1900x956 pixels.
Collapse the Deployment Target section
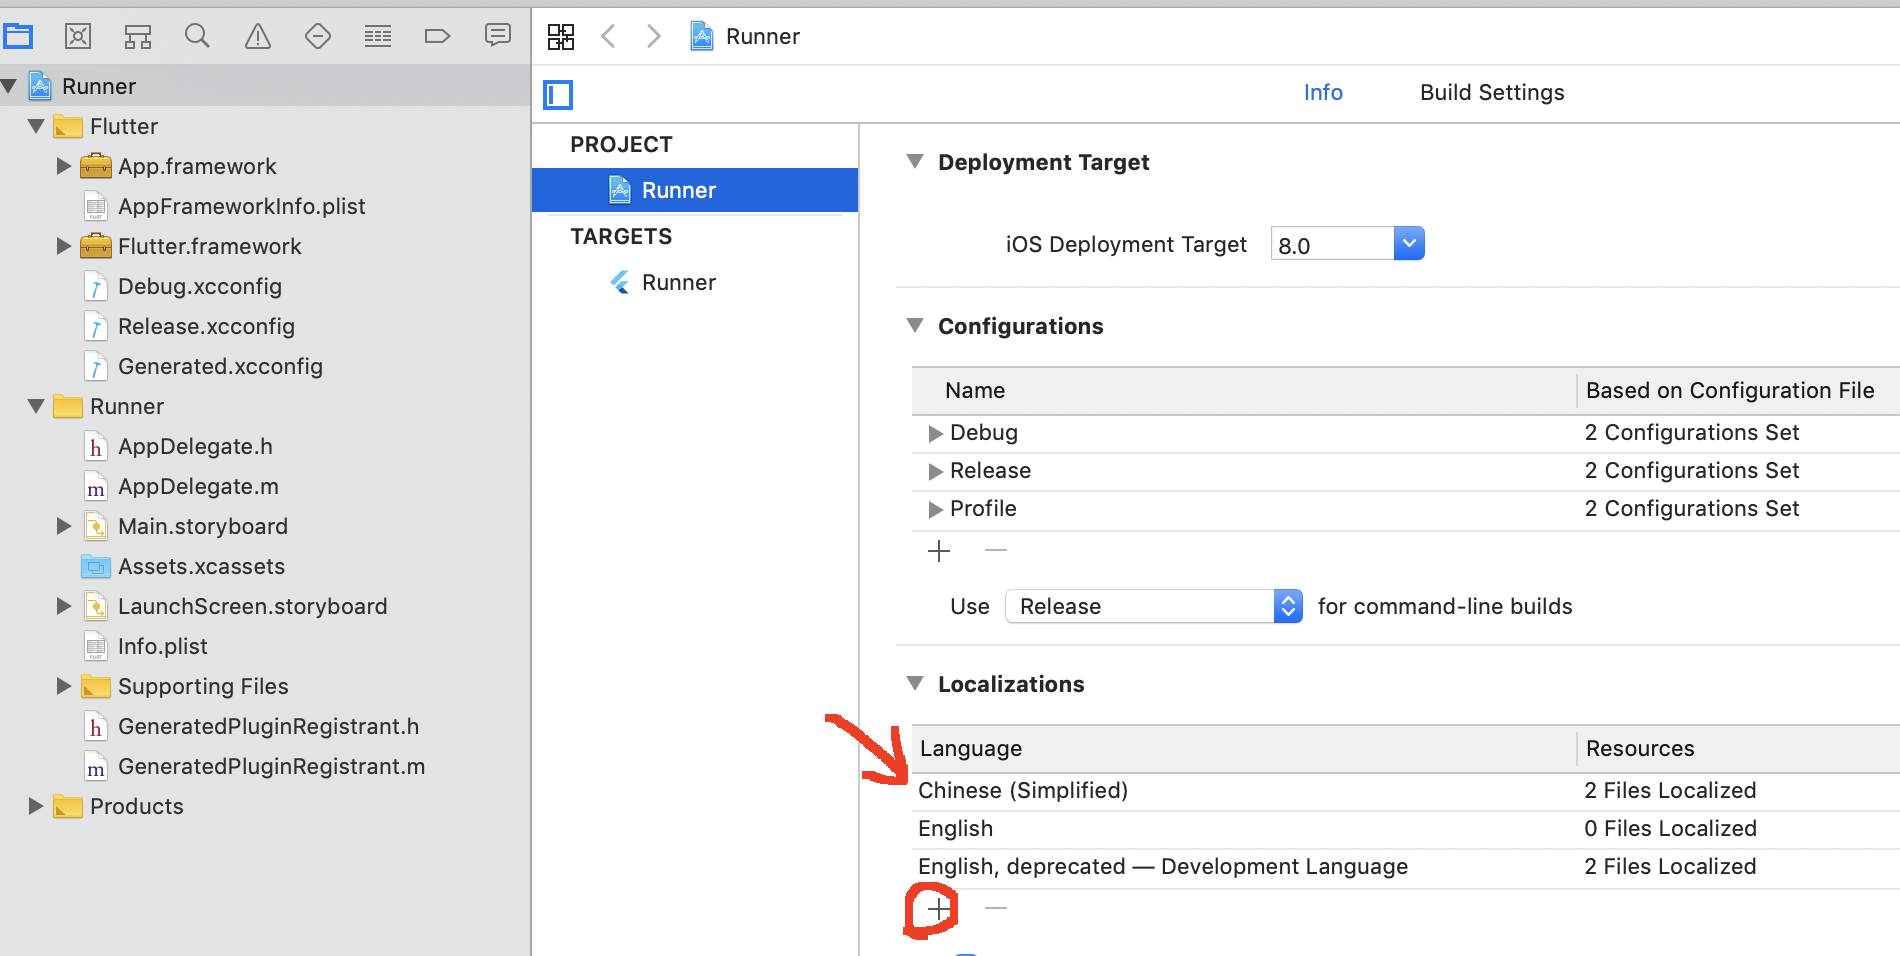click(x=914, y=162)
